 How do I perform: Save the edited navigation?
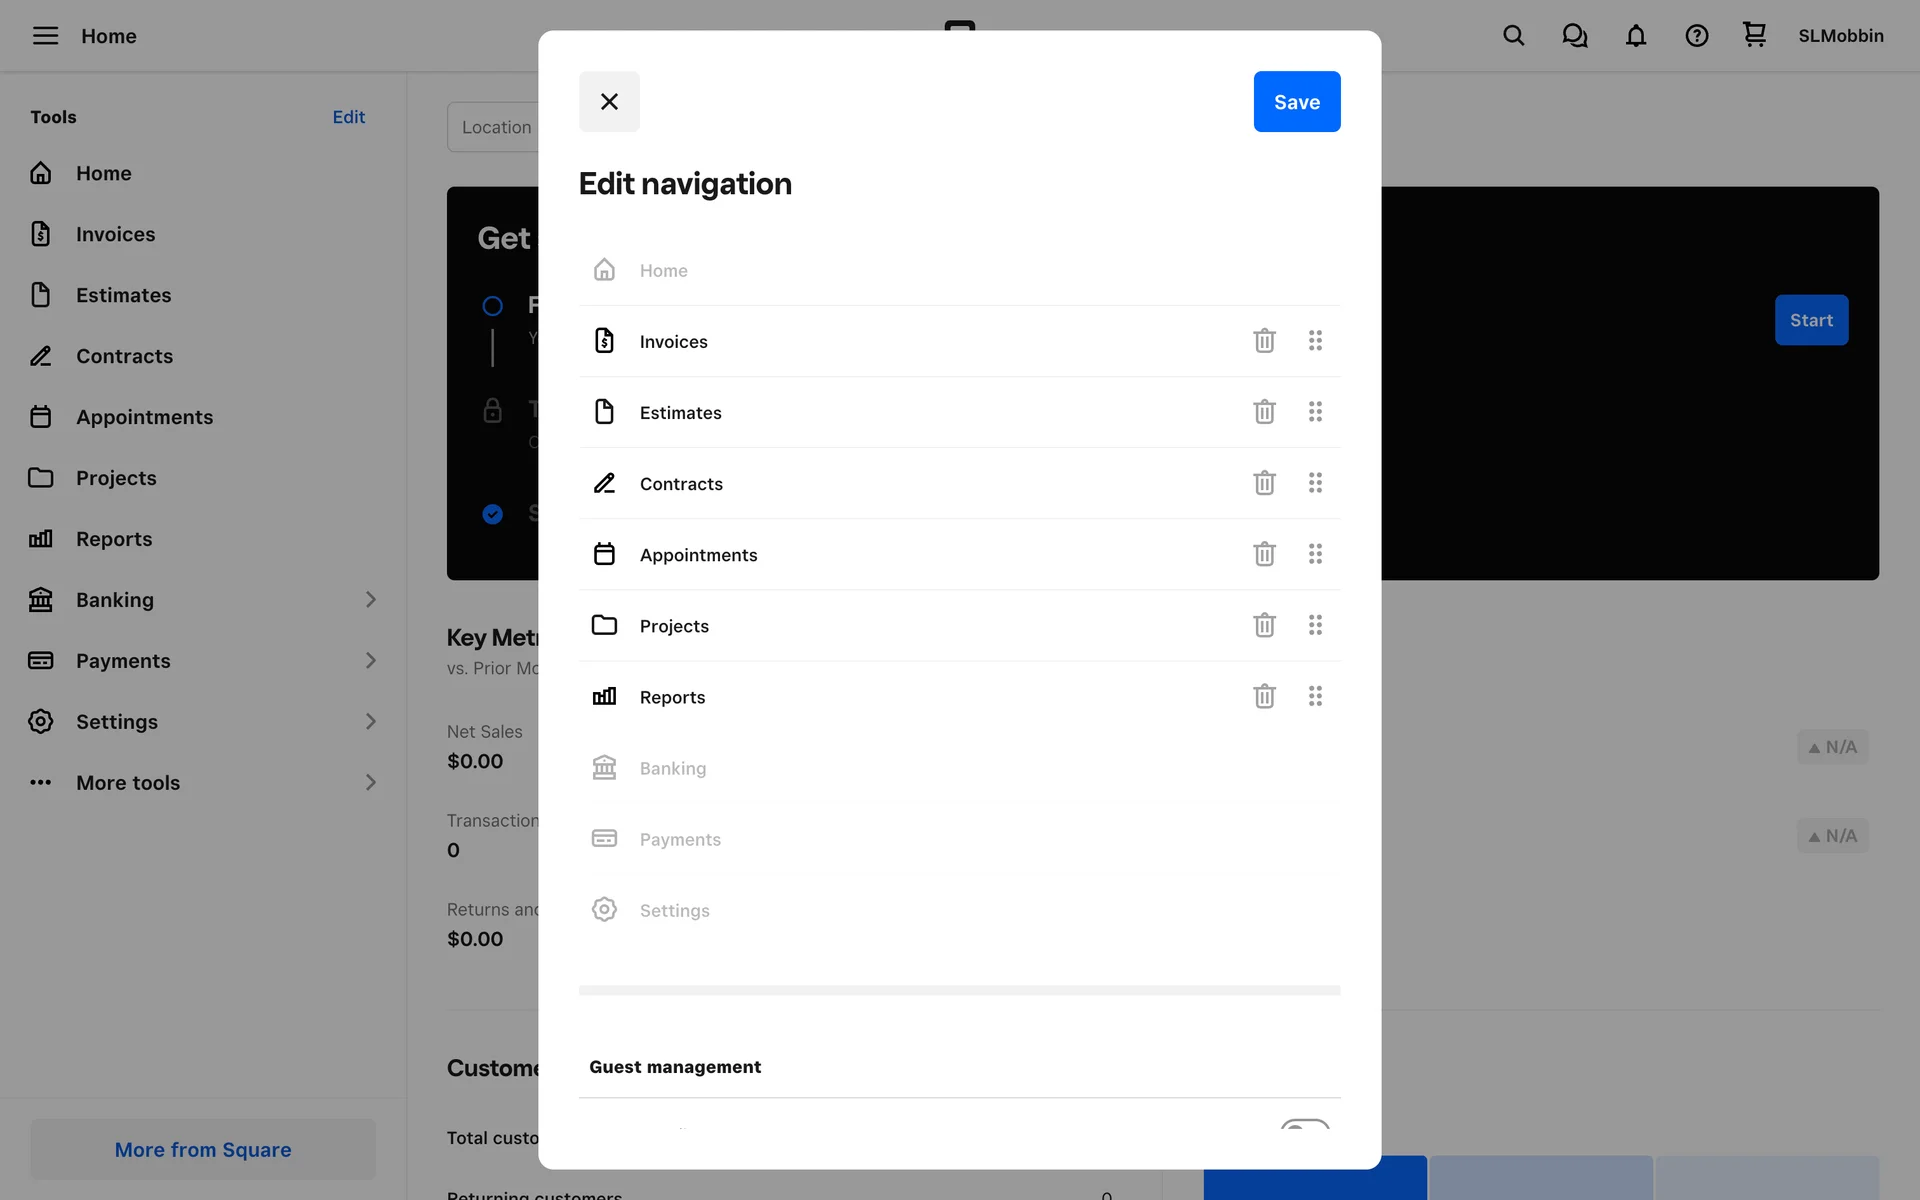[1296, 102]
